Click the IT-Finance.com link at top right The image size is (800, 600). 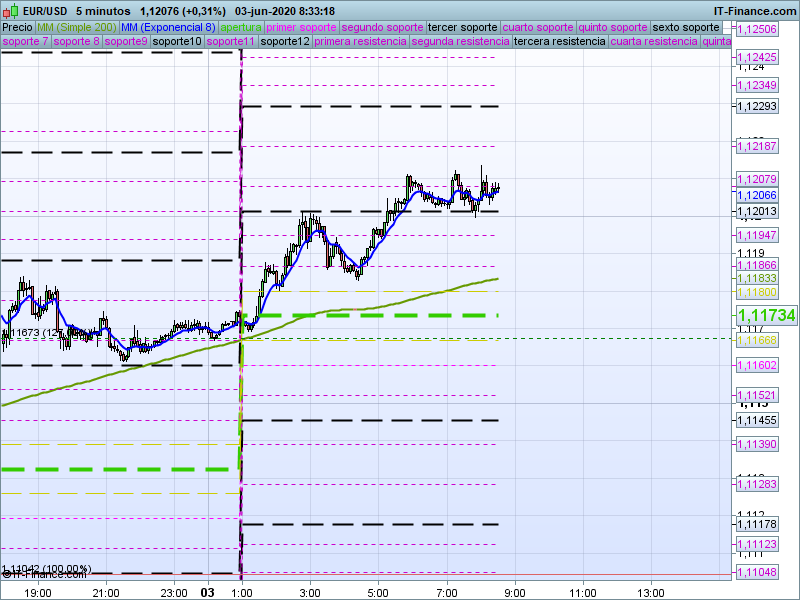pos(756,11)
